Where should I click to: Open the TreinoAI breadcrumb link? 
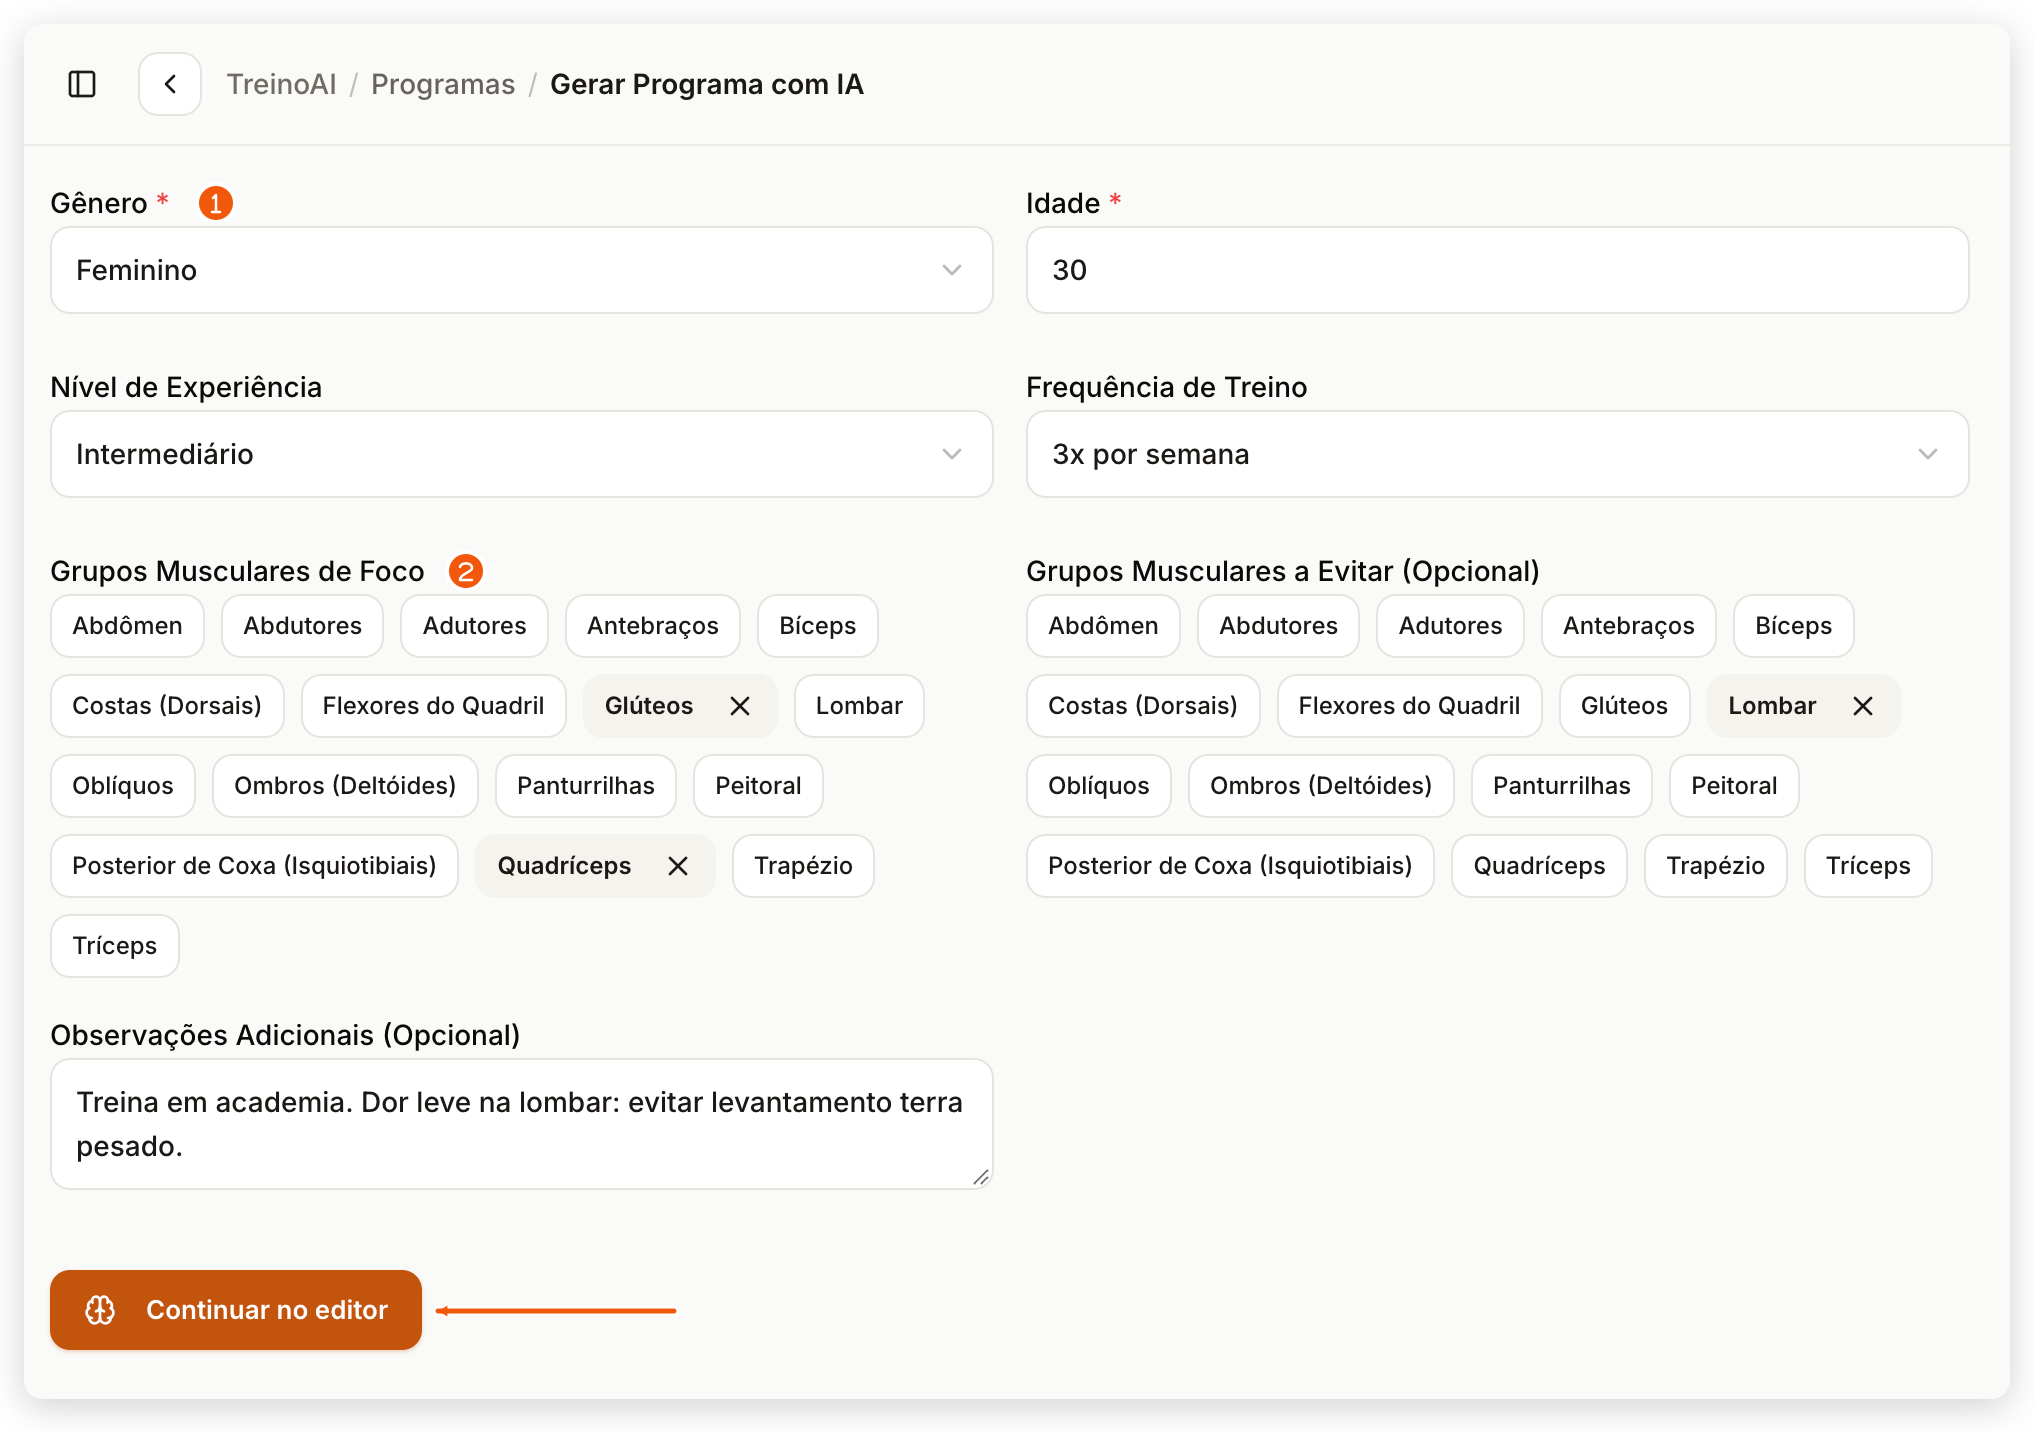pyautogui.click(x=281, y=84)
